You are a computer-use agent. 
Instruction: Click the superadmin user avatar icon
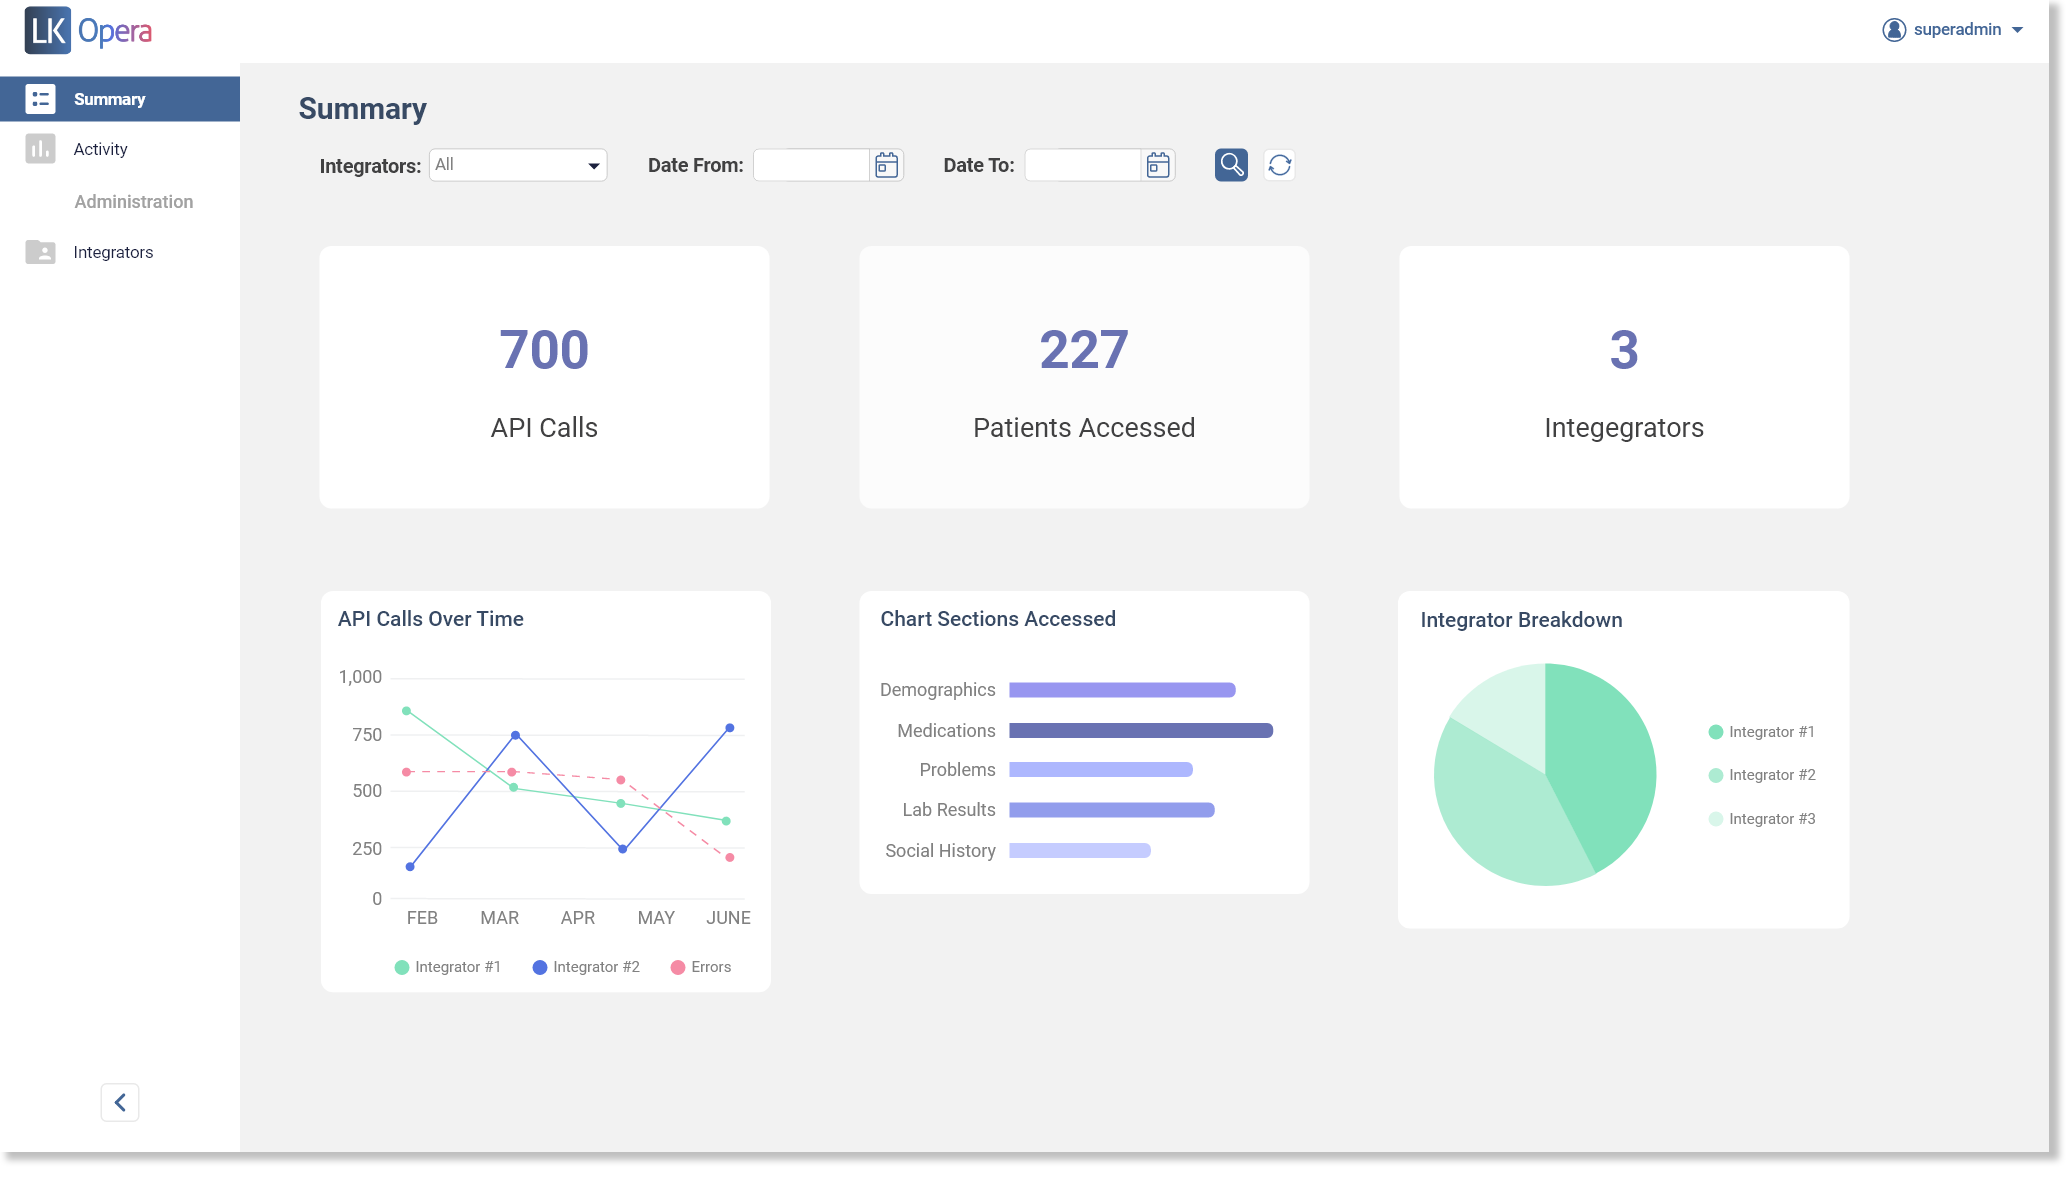(1894, 30)
